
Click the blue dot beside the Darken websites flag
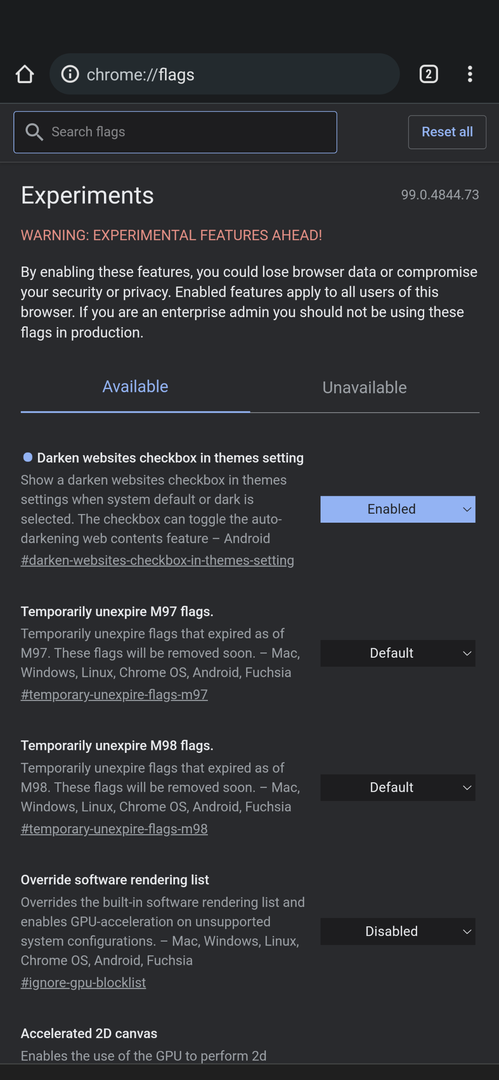click(x=28, y=457)
